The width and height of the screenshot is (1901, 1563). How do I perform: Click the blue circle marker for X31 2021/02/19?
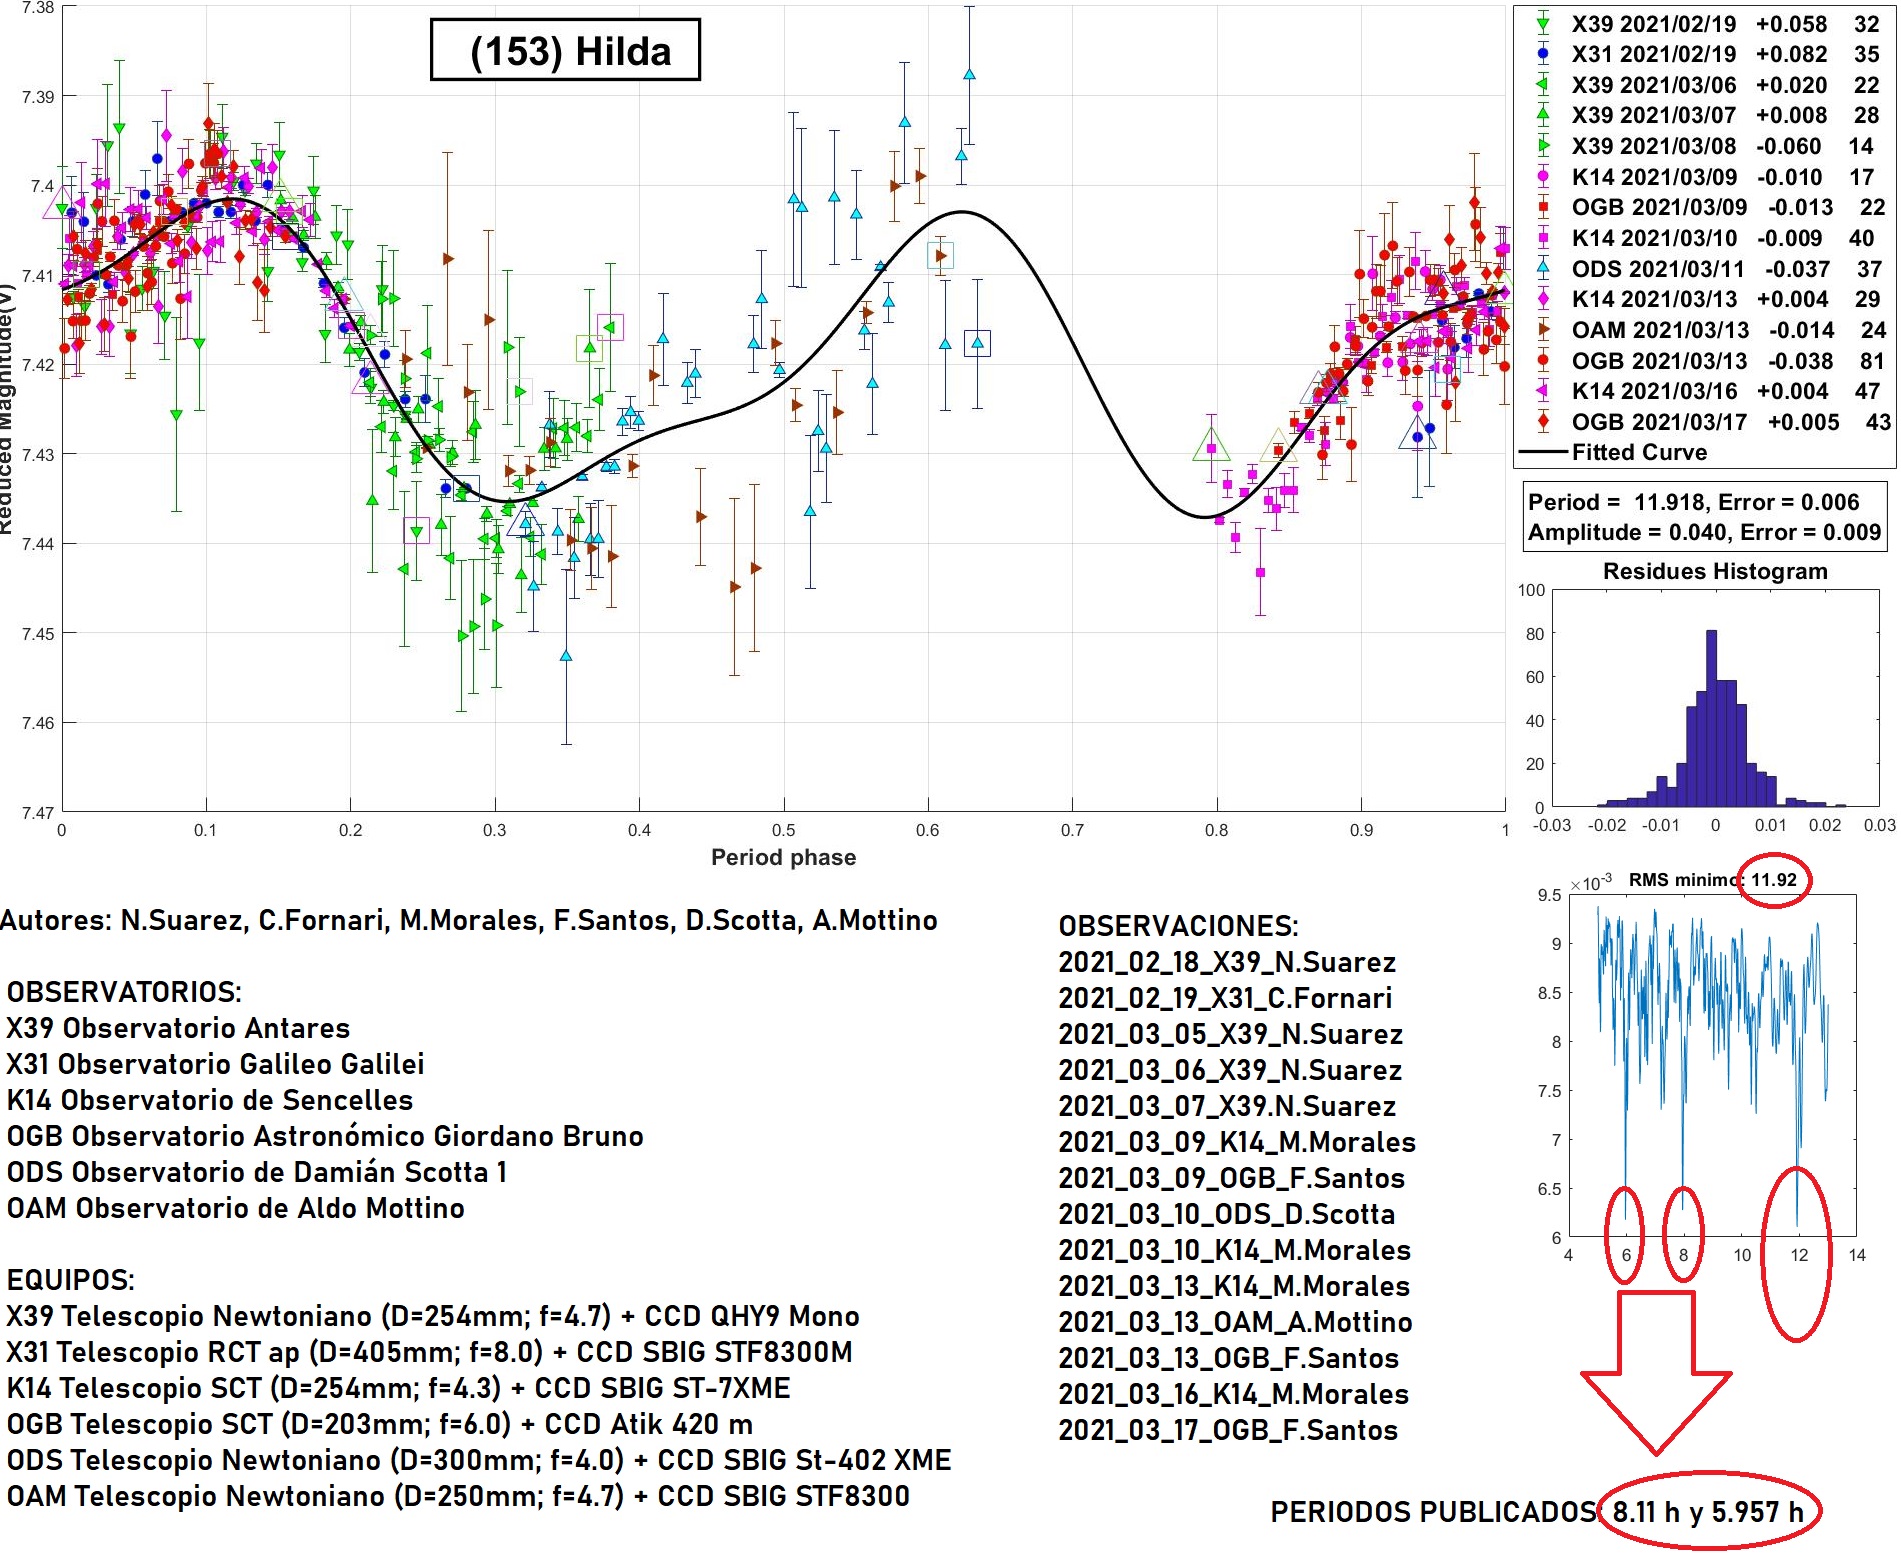1543,54
